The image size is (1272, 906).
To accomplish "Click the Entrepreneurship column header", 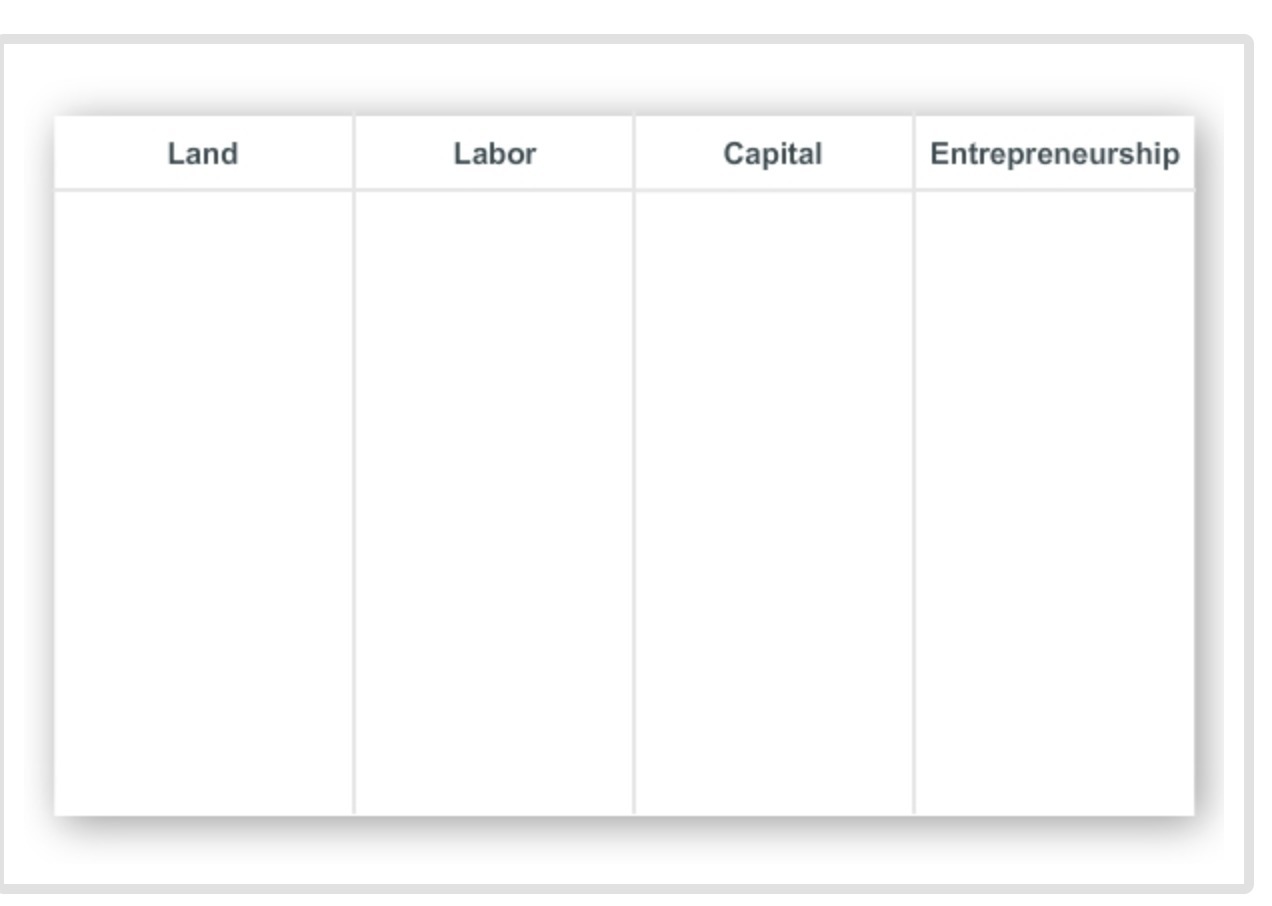I will click(1055, 153).
